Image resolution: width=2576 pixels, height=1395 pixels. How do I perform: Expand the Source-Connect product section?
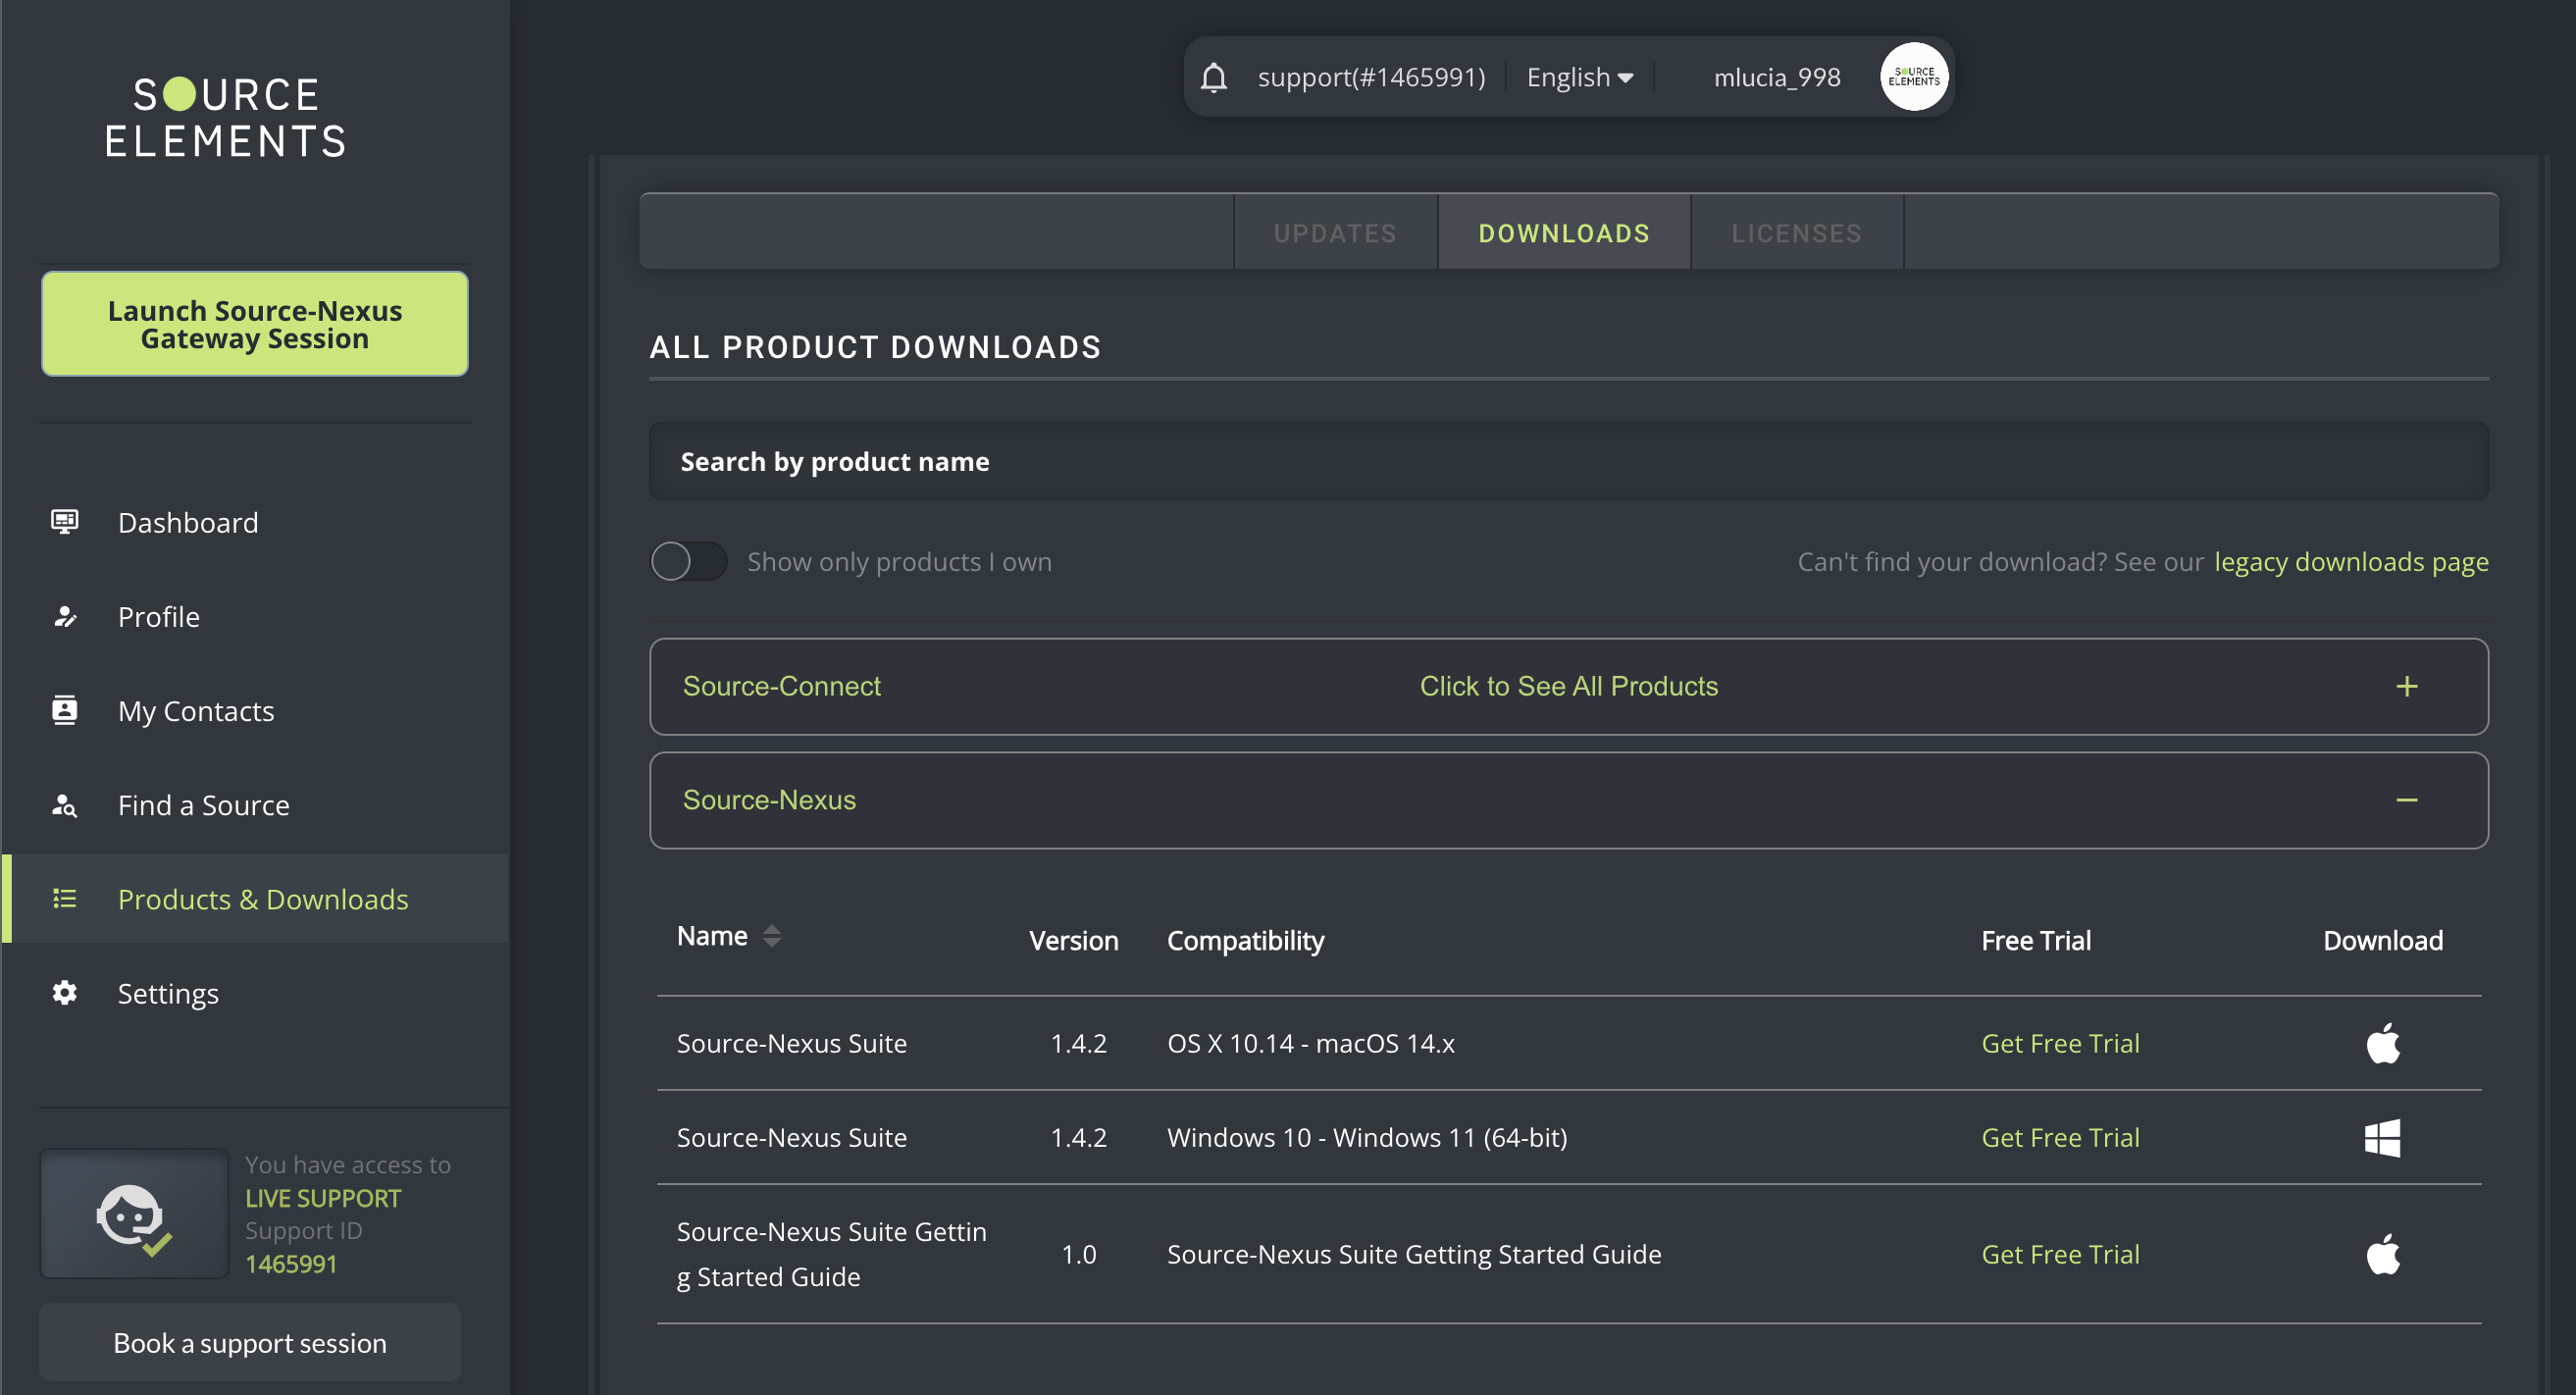(x=2406, y=686)
